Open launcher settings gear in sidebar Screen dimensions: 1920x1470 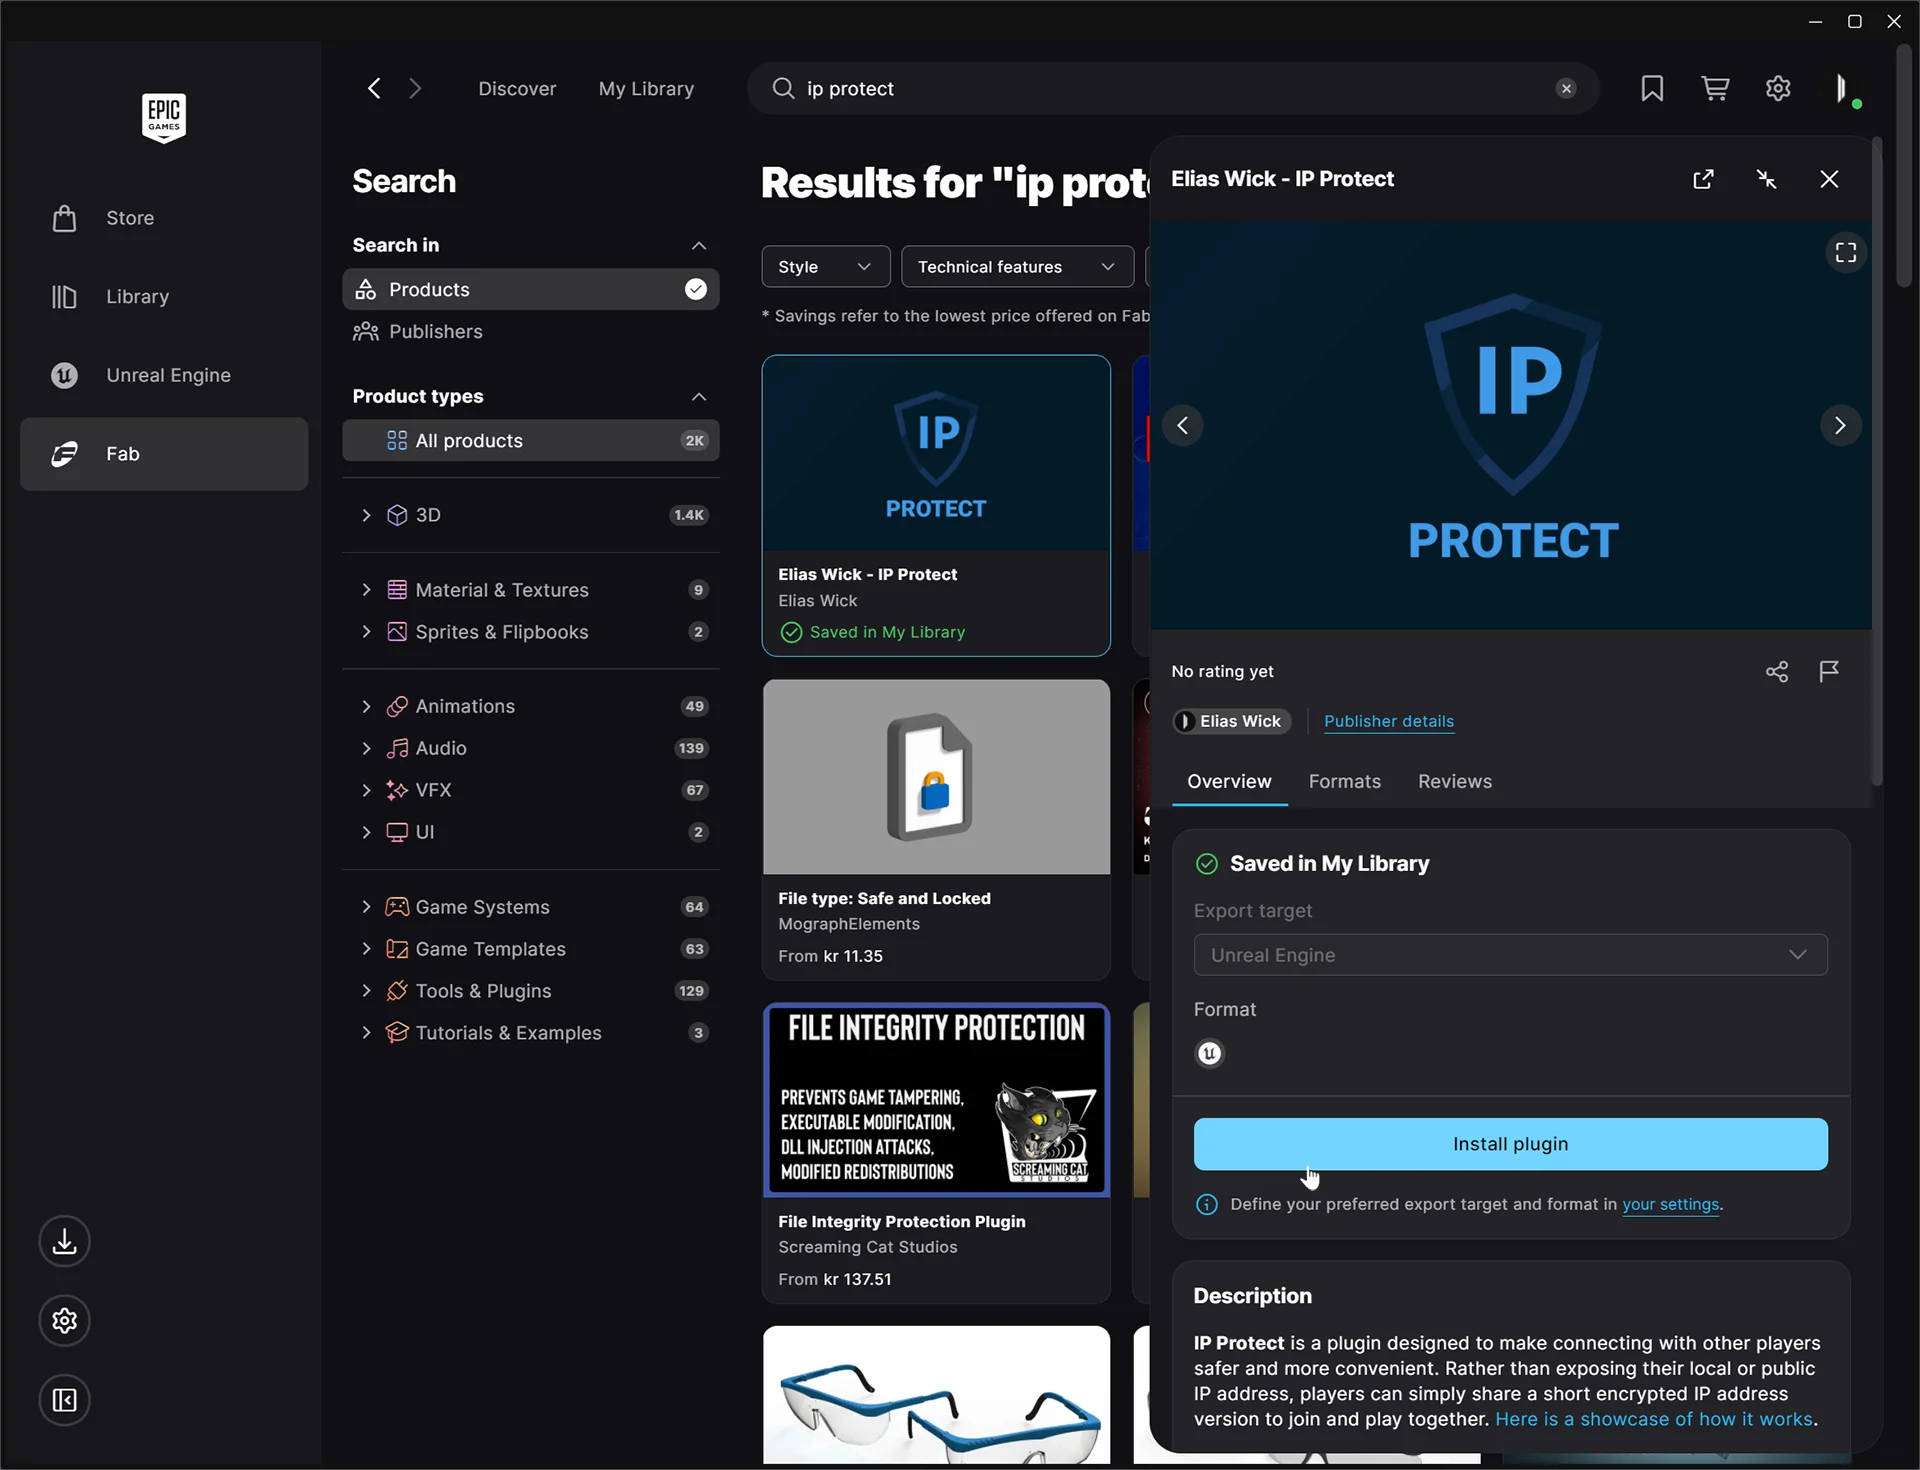coord(65,1321)
